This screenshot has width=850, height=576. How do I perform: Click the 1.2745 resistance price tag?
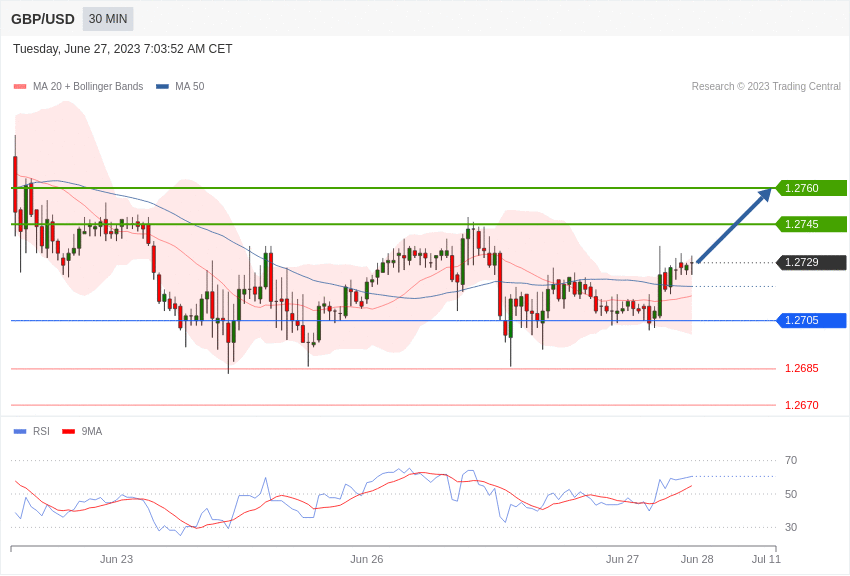pos(811,224)
